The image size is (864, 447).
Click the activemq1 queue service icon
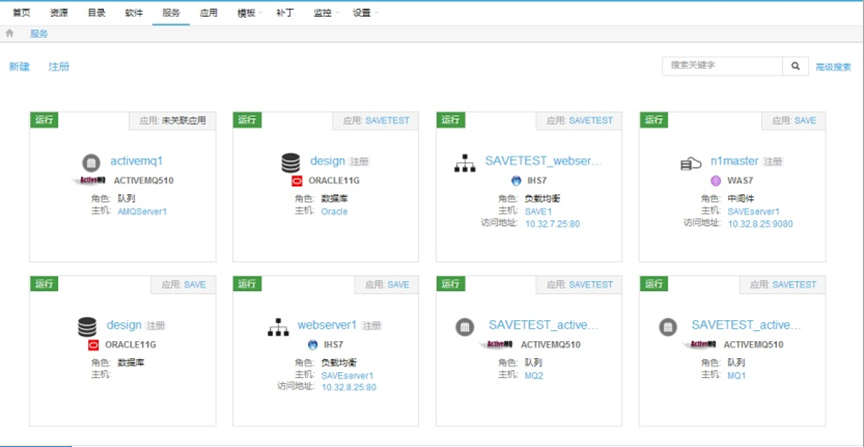pos(91,161)
